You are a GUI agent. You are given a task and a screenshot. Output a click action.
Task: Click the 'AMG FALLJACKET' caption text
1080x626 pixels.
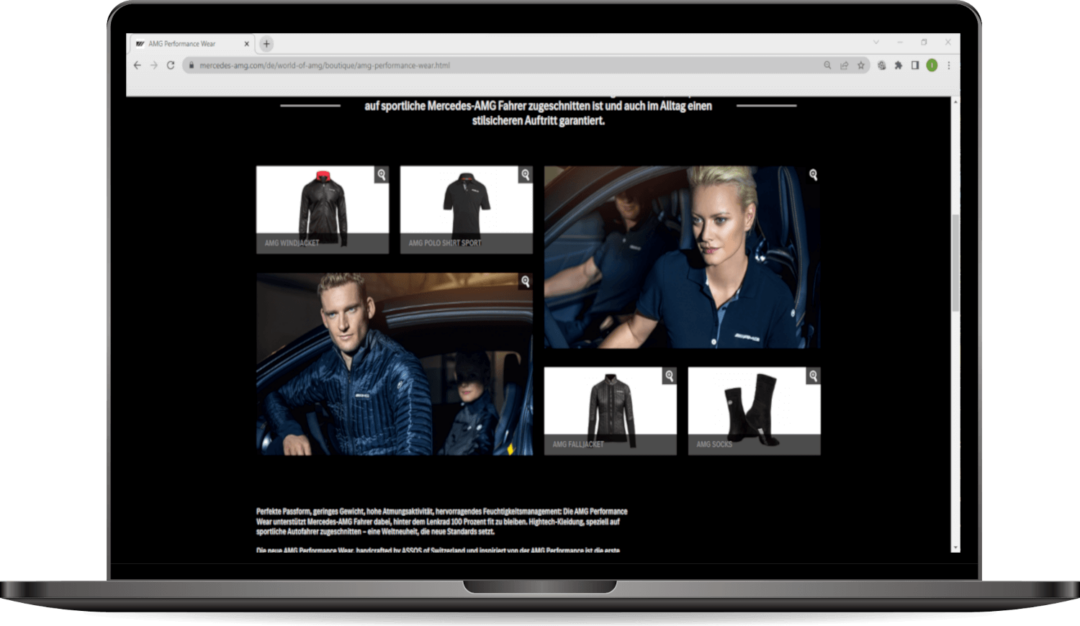(x=578, y=444)
